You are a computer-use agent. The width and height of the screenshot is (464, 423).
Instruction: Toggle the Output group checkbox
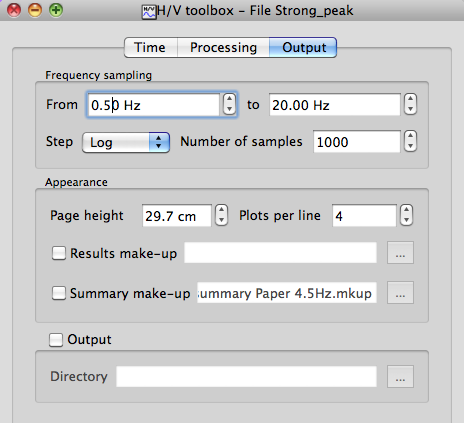pyautogui.click(x=56, y=340)
